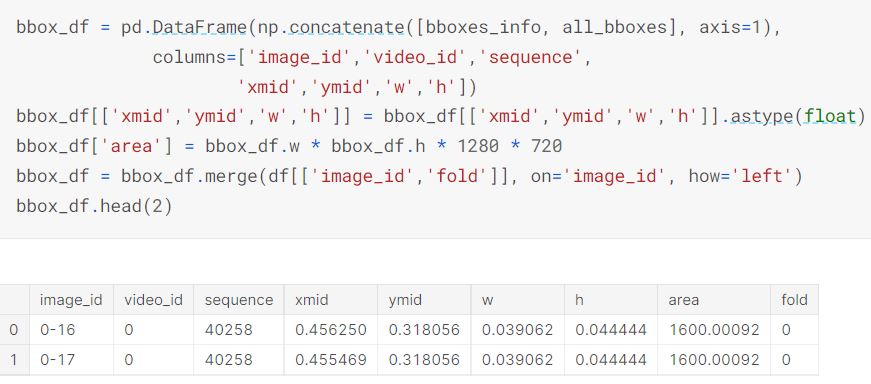Screen dimensions: 871x384
Task: Click the 'w' column header
Action: pyautogui.click(x=518, y=300)
